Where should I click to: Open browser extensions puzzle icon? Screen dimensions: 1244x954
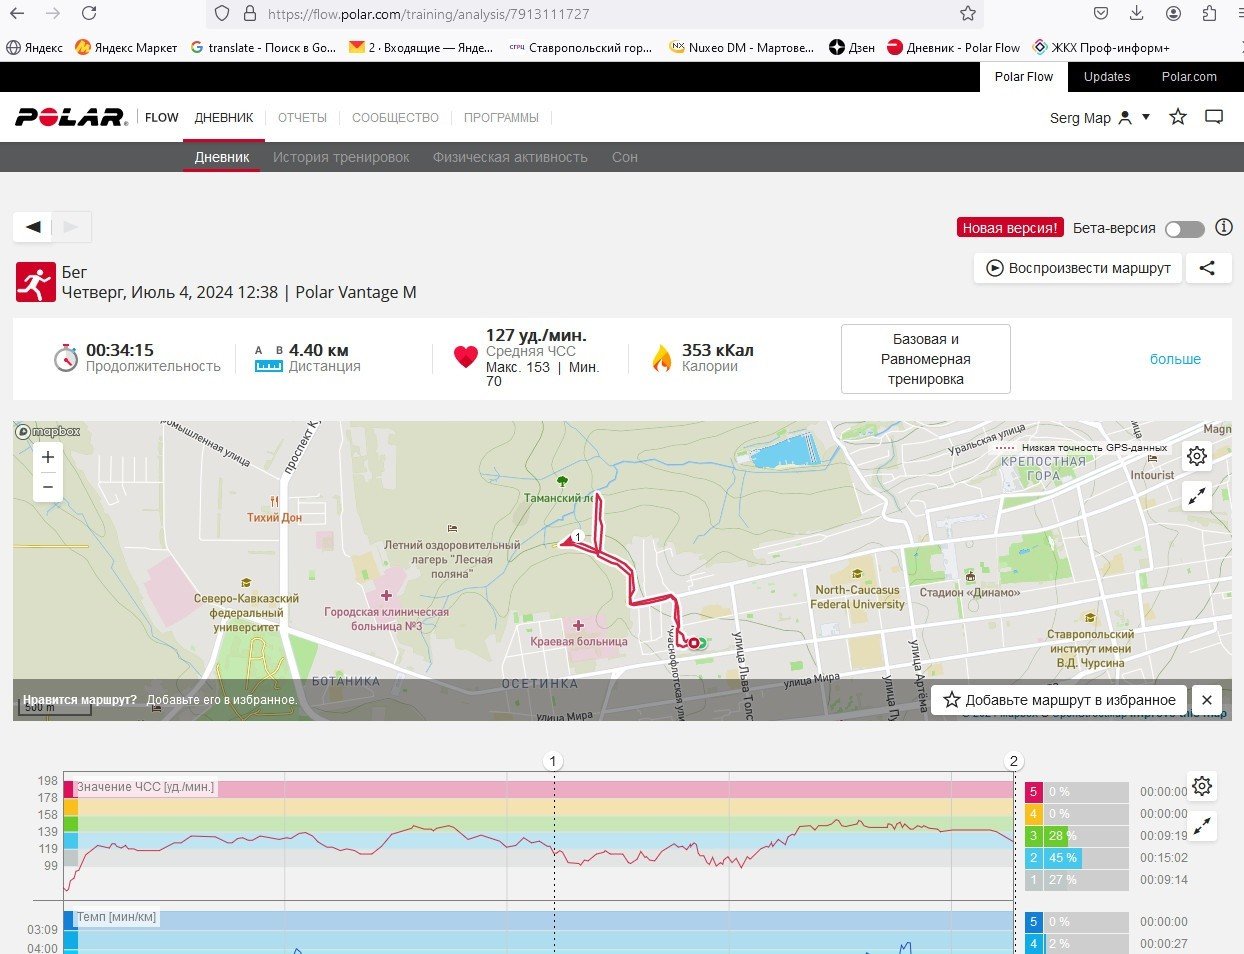tap(1209, 13)
